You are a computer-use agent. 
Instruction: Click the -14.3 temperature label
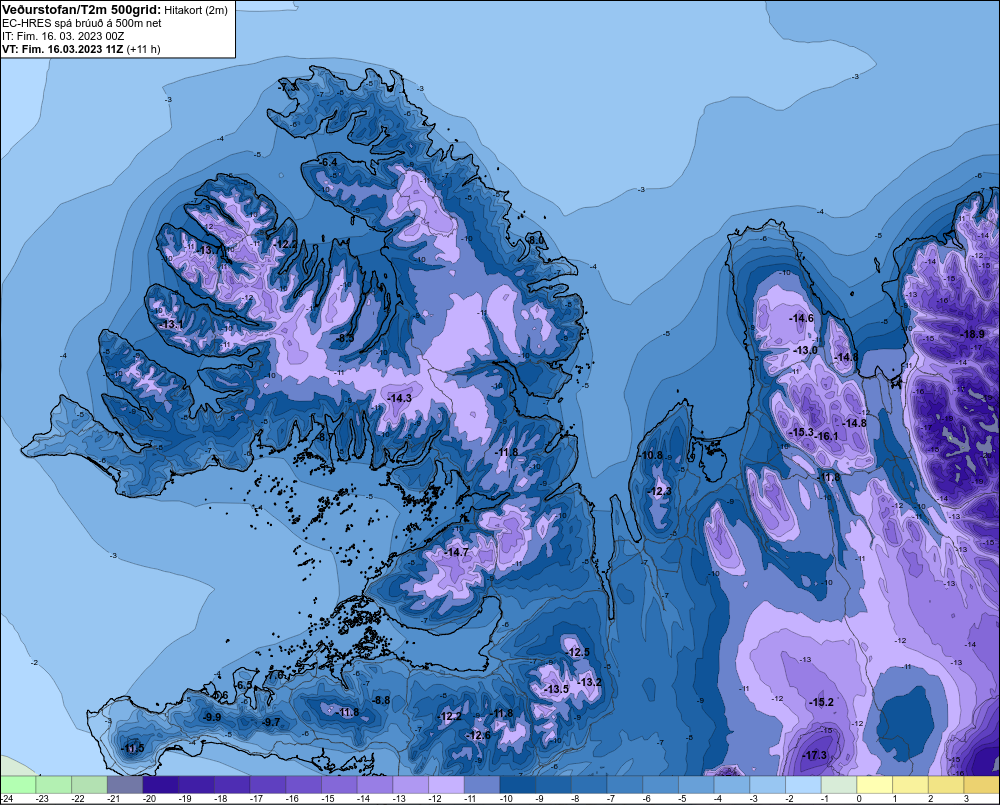click(400, 398)
